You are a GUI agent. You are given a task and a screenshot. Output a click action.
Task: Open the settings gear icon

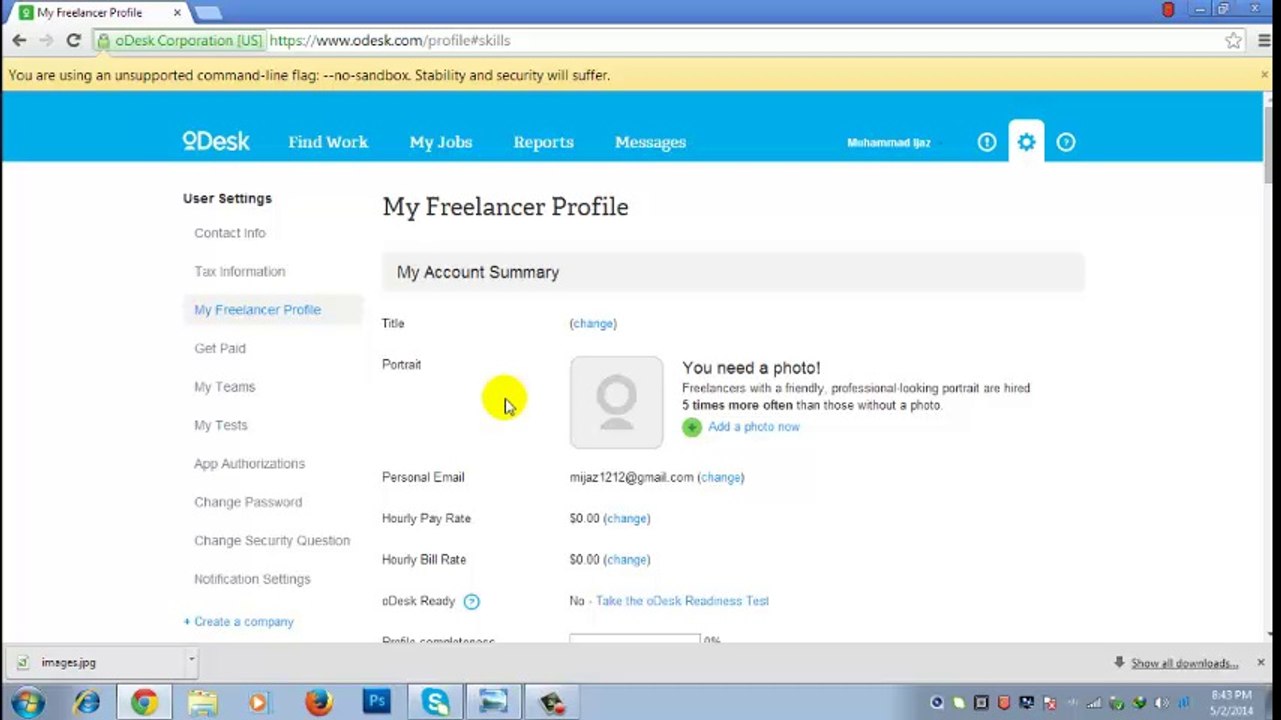click(1026, 142)
